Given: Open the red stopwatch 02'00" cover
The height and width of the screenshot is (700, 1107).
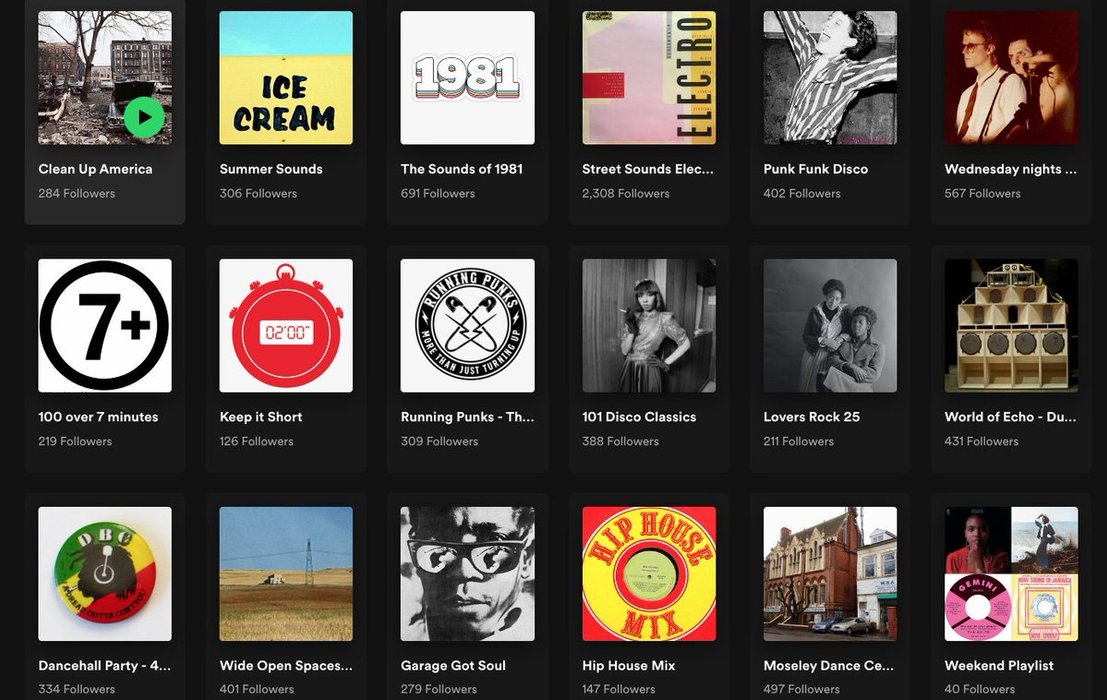Looking at the screenshot, I should click(286, 325).
